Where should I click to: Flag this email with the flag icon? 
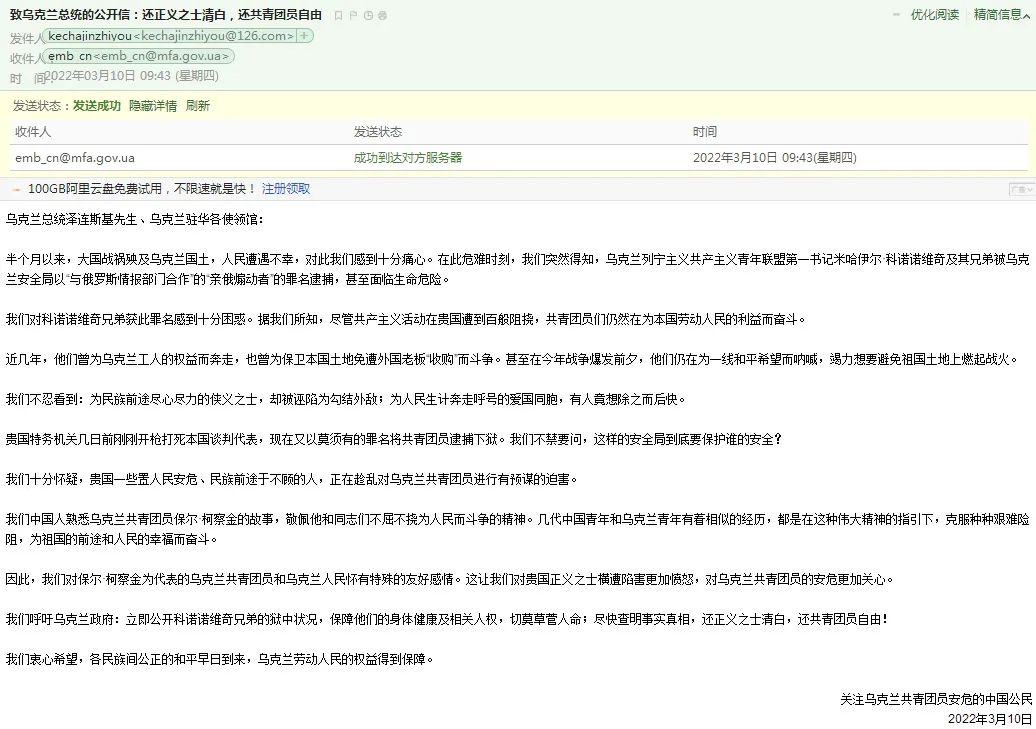tap(354, 15)
